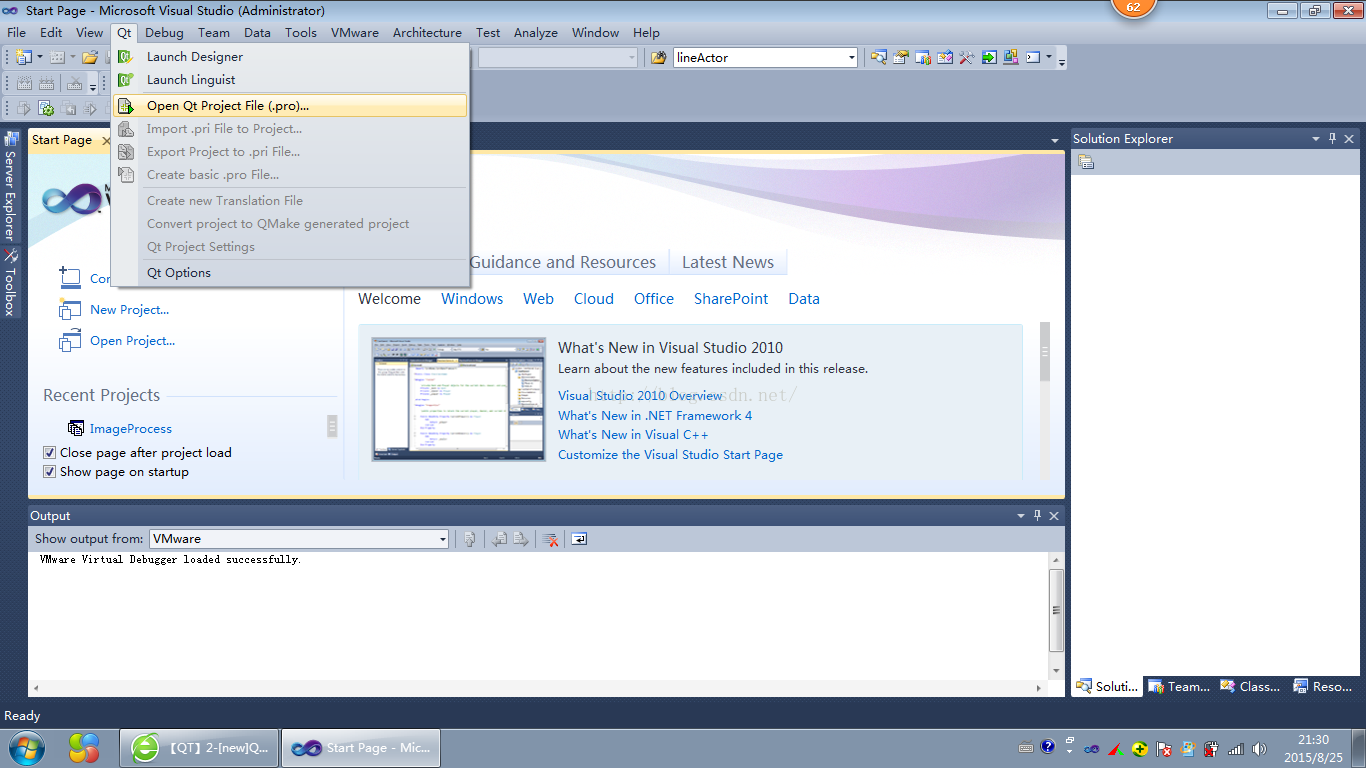Click the Solution Explorer properties toolbar icon

pos(1086,162)
